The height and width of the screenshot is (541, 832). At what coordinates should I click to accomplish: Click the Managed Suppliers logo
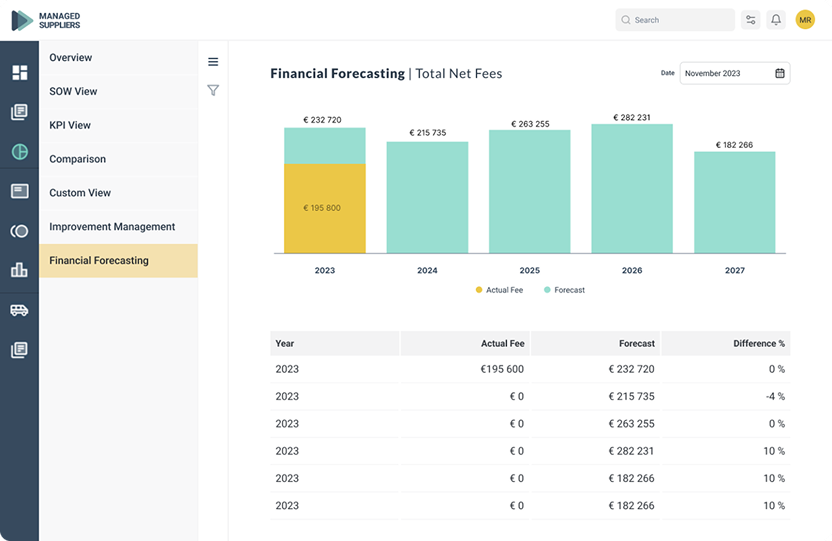click(x=46, y=20)
